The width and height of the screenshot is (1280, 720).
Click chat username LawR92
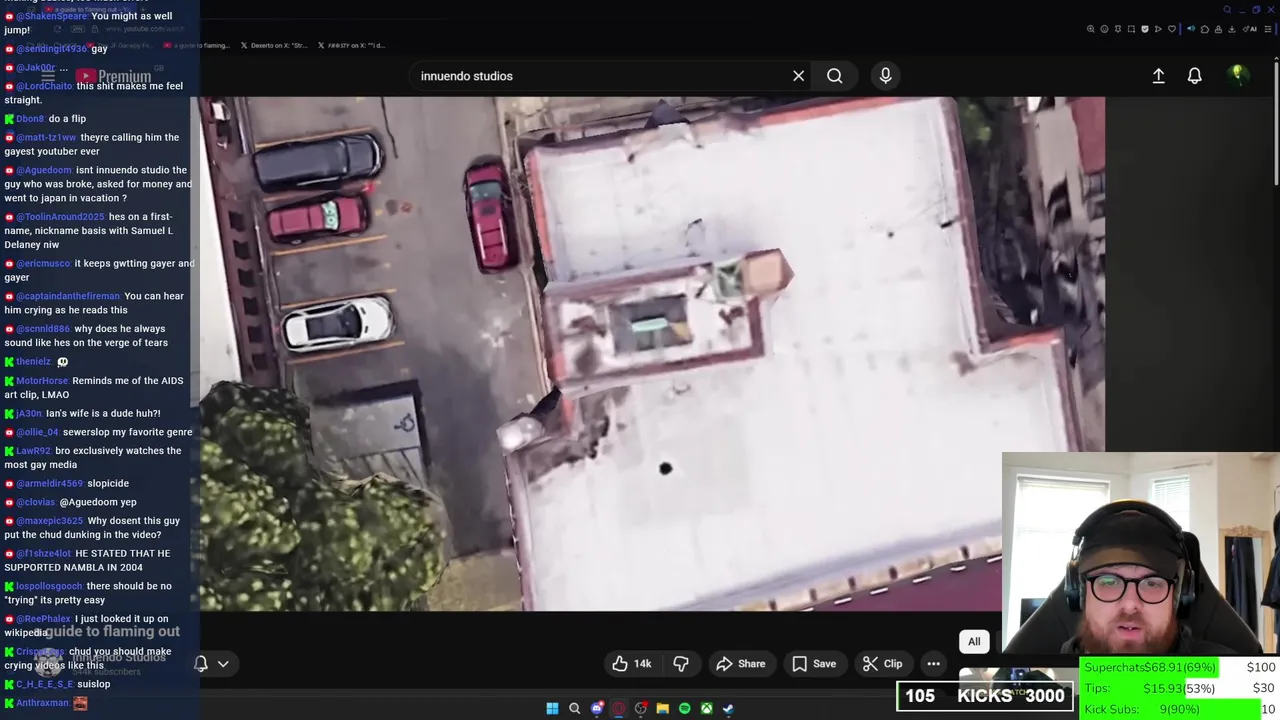click(x=32, y=451)
